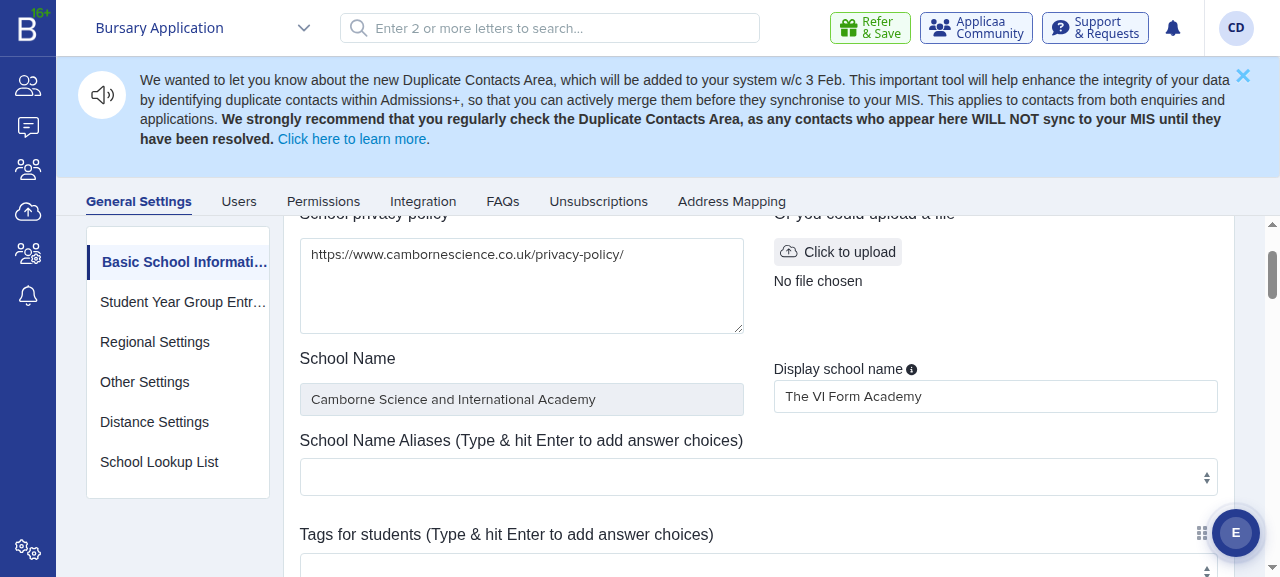Click the 'Click to upload' button

coord(838,252)
